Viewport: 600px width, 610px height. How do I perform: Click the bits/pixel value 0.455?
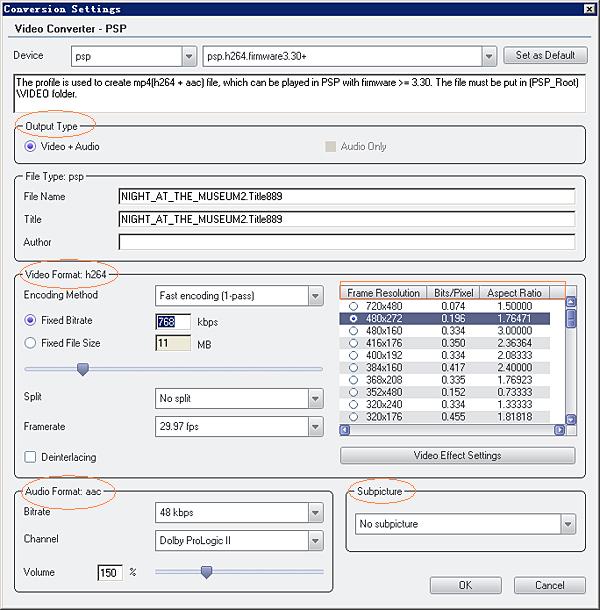click(x=453, y=417)
